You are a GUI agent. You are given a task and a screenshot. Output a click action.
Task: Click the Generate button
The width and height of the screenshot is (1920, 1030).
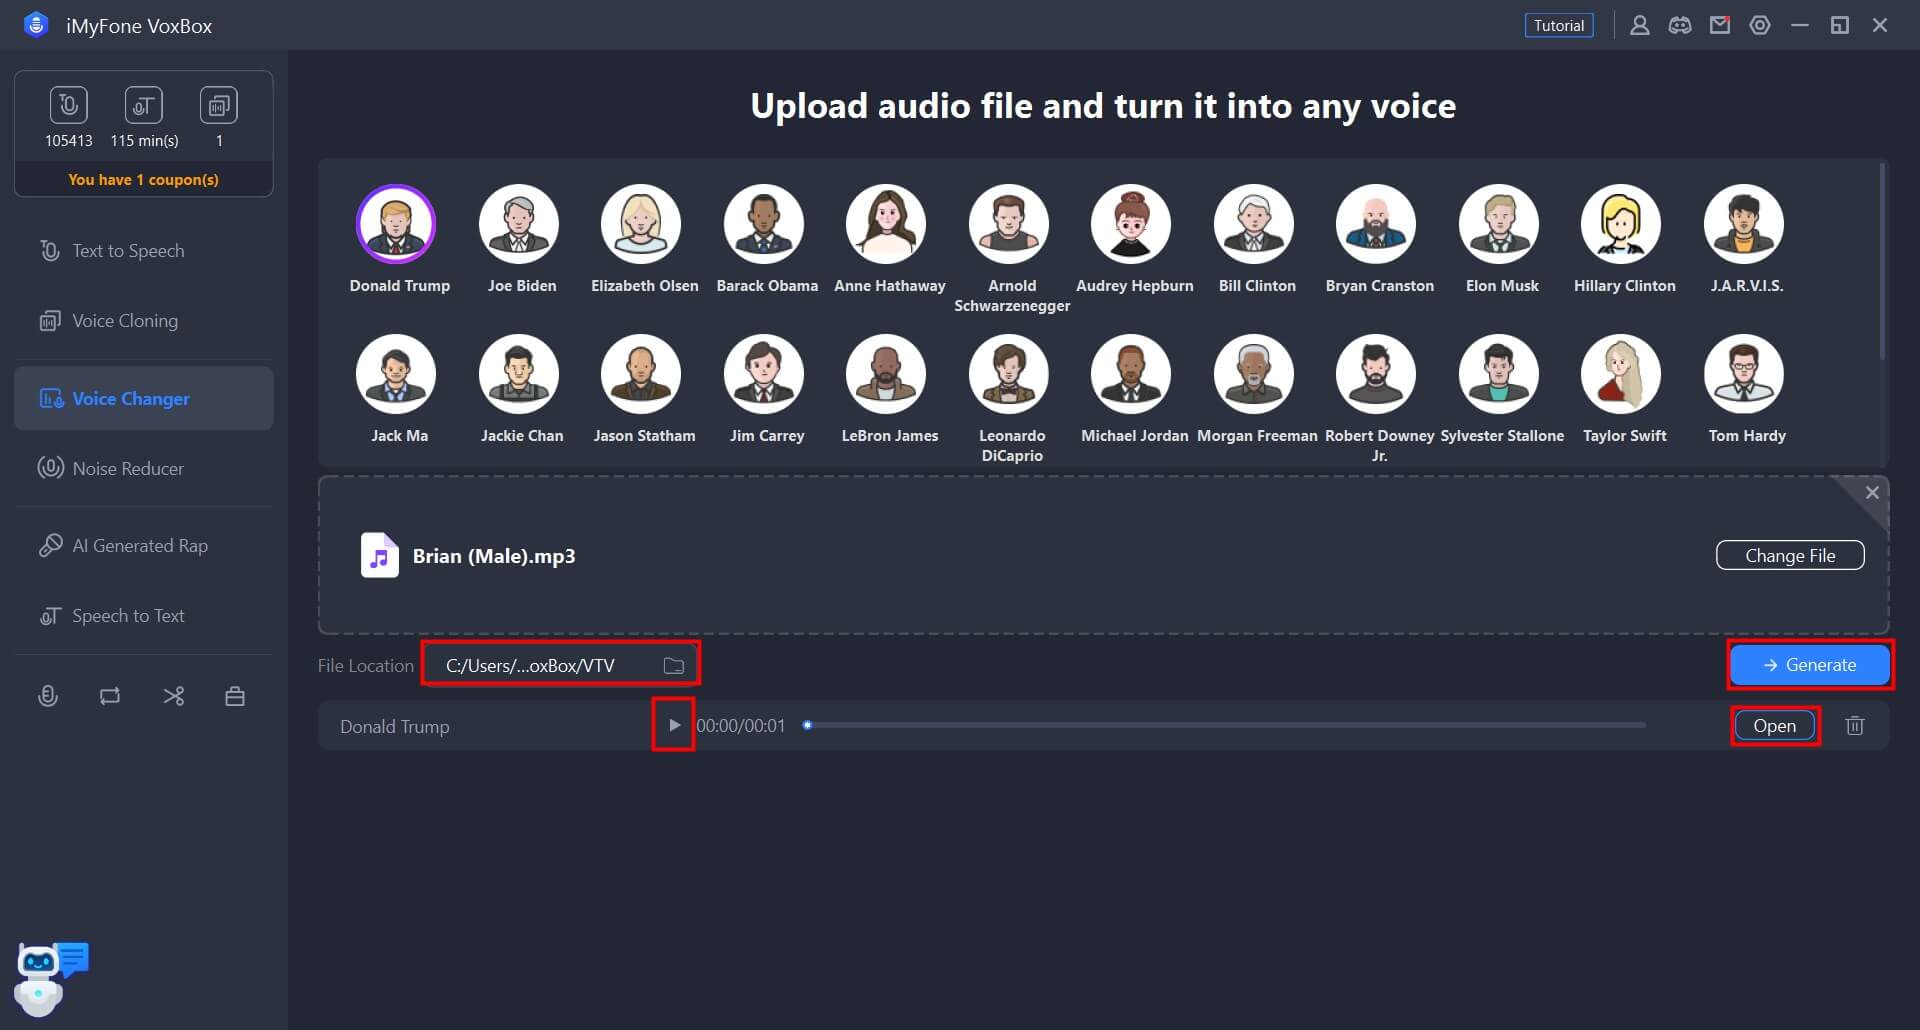1810,665
